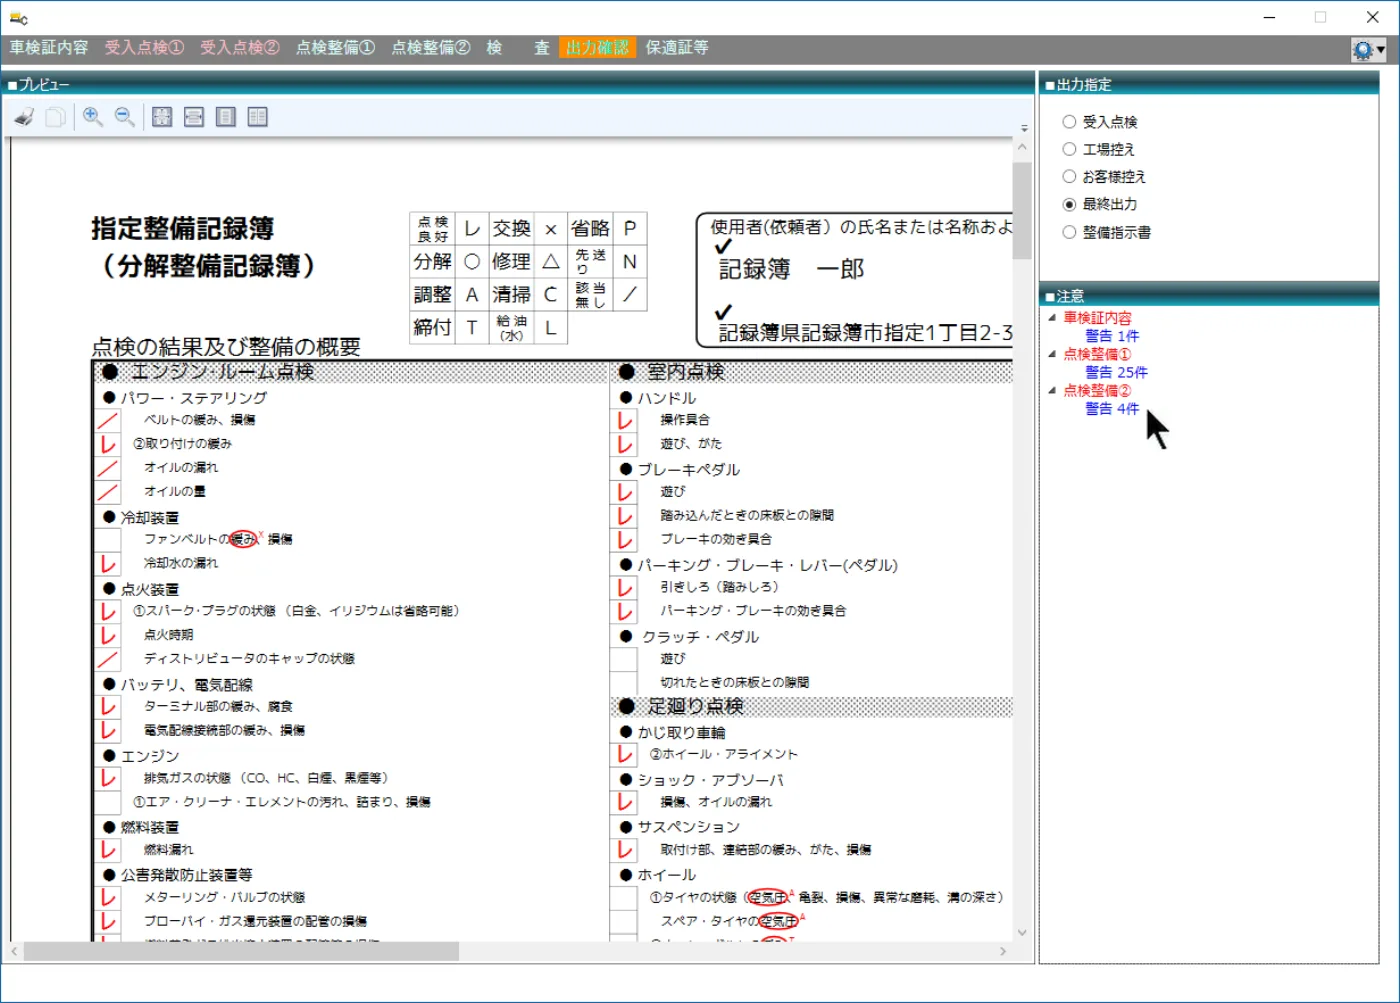
Task: Click the print icon in preview toolbar
Action: coord(25,117)
